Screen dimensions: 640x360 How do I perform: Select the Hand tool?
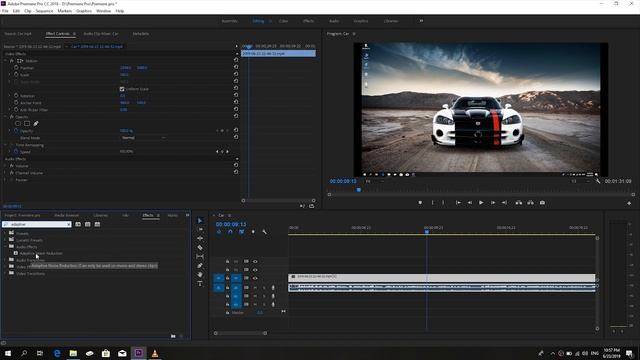click(200, 275)
